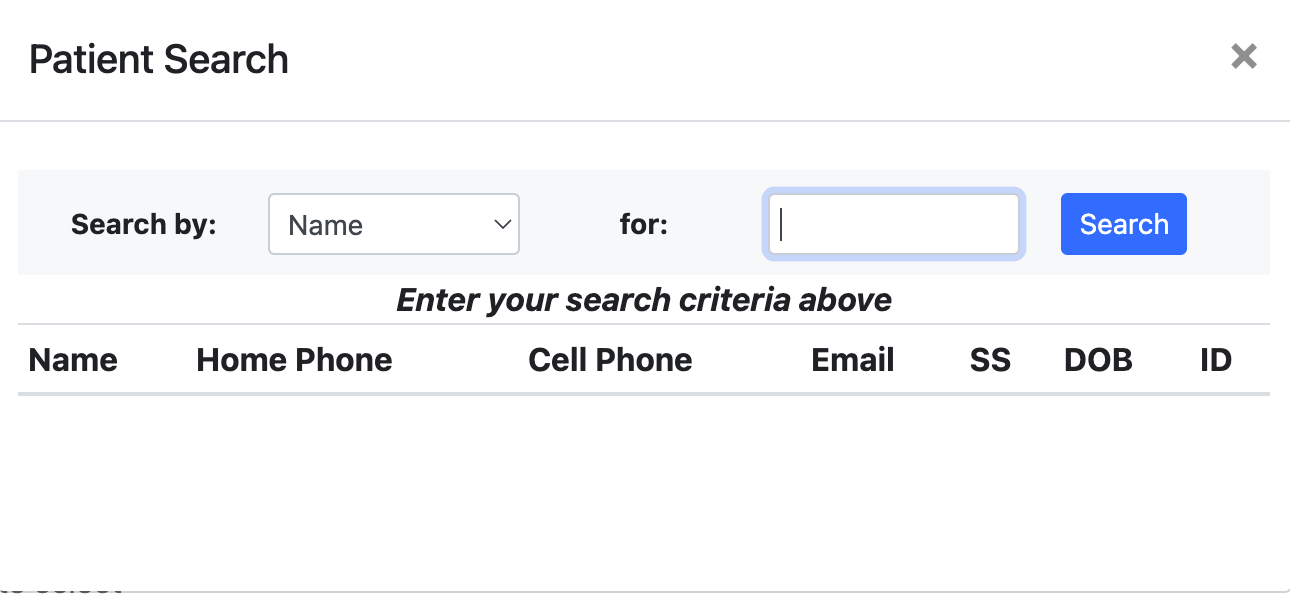Focus the empty results area
This screenshot has height=594, width=1290.
coord(644,480)
